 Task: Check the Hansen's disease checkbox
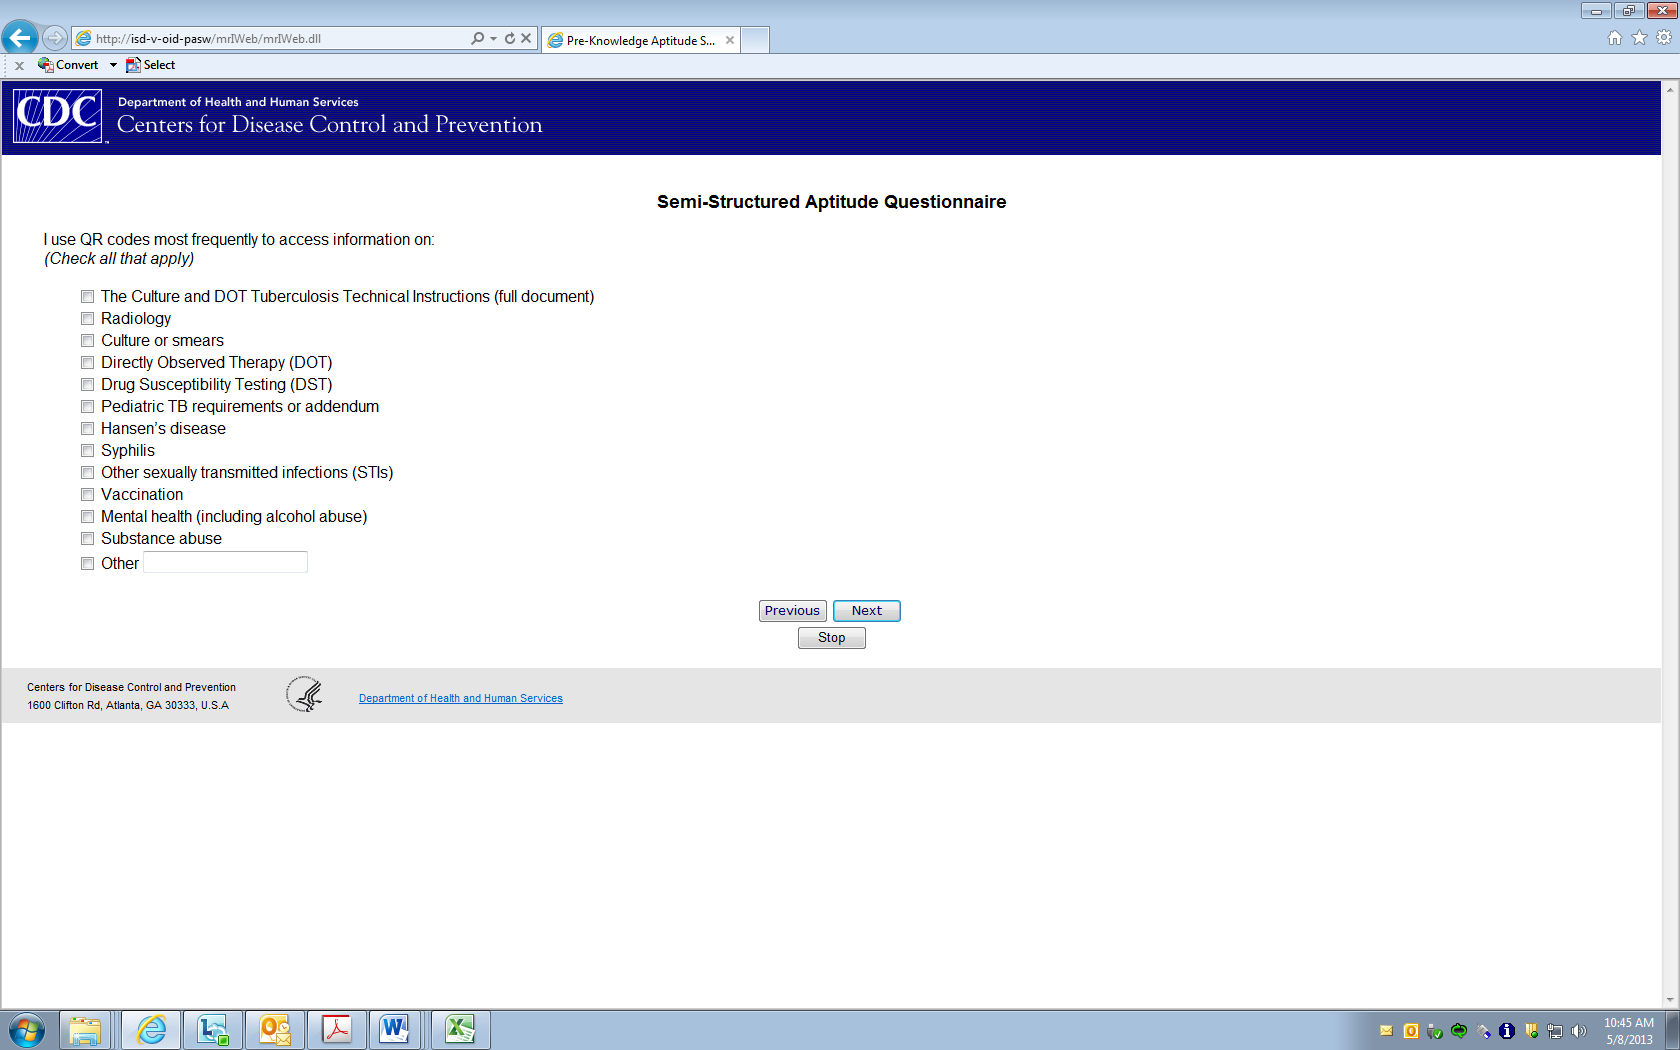click(x=88, y=429)
